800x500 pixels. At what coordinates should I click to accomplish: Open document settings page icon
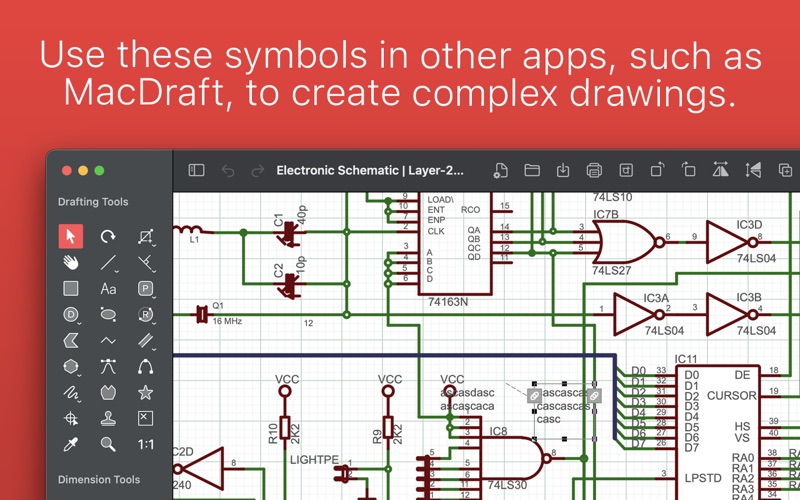(x=501, y=170)
